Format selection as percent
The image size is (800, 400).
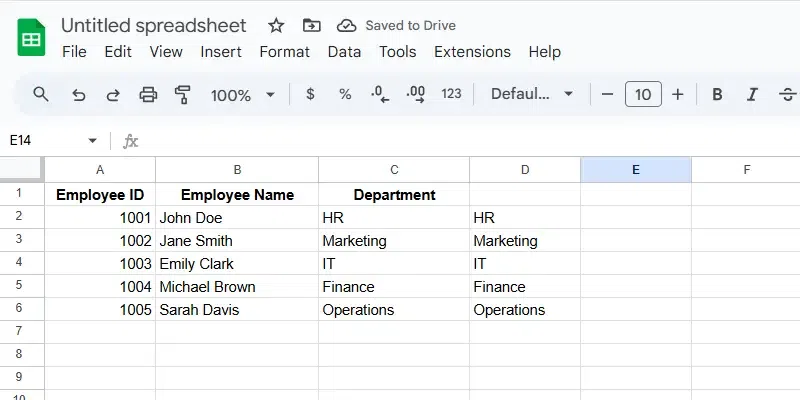[x=345, y=94]
